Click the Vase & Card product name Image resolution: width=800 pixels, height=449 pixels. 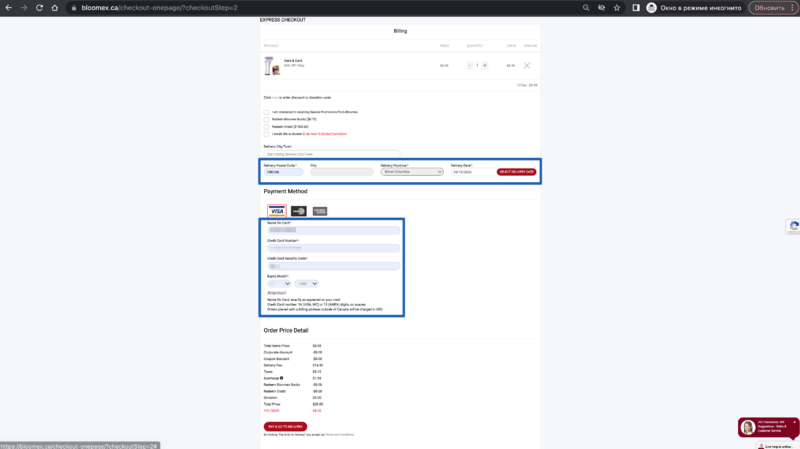[x=293, y=61]
